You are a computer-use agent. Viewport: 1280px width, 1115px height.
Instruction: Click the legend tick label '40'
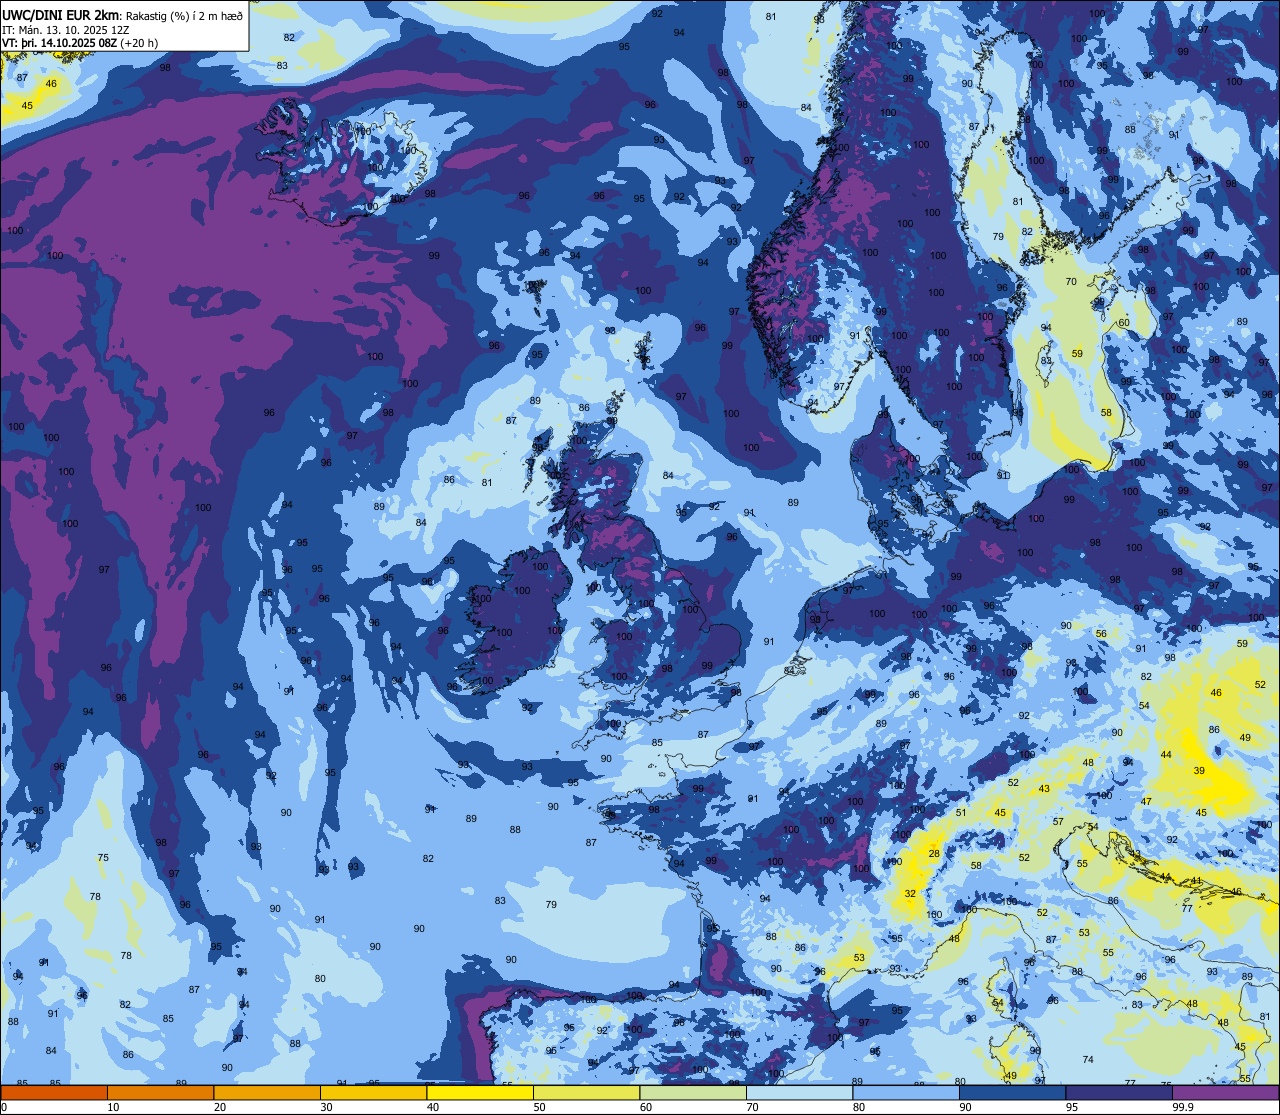(x=433, y=1107)
